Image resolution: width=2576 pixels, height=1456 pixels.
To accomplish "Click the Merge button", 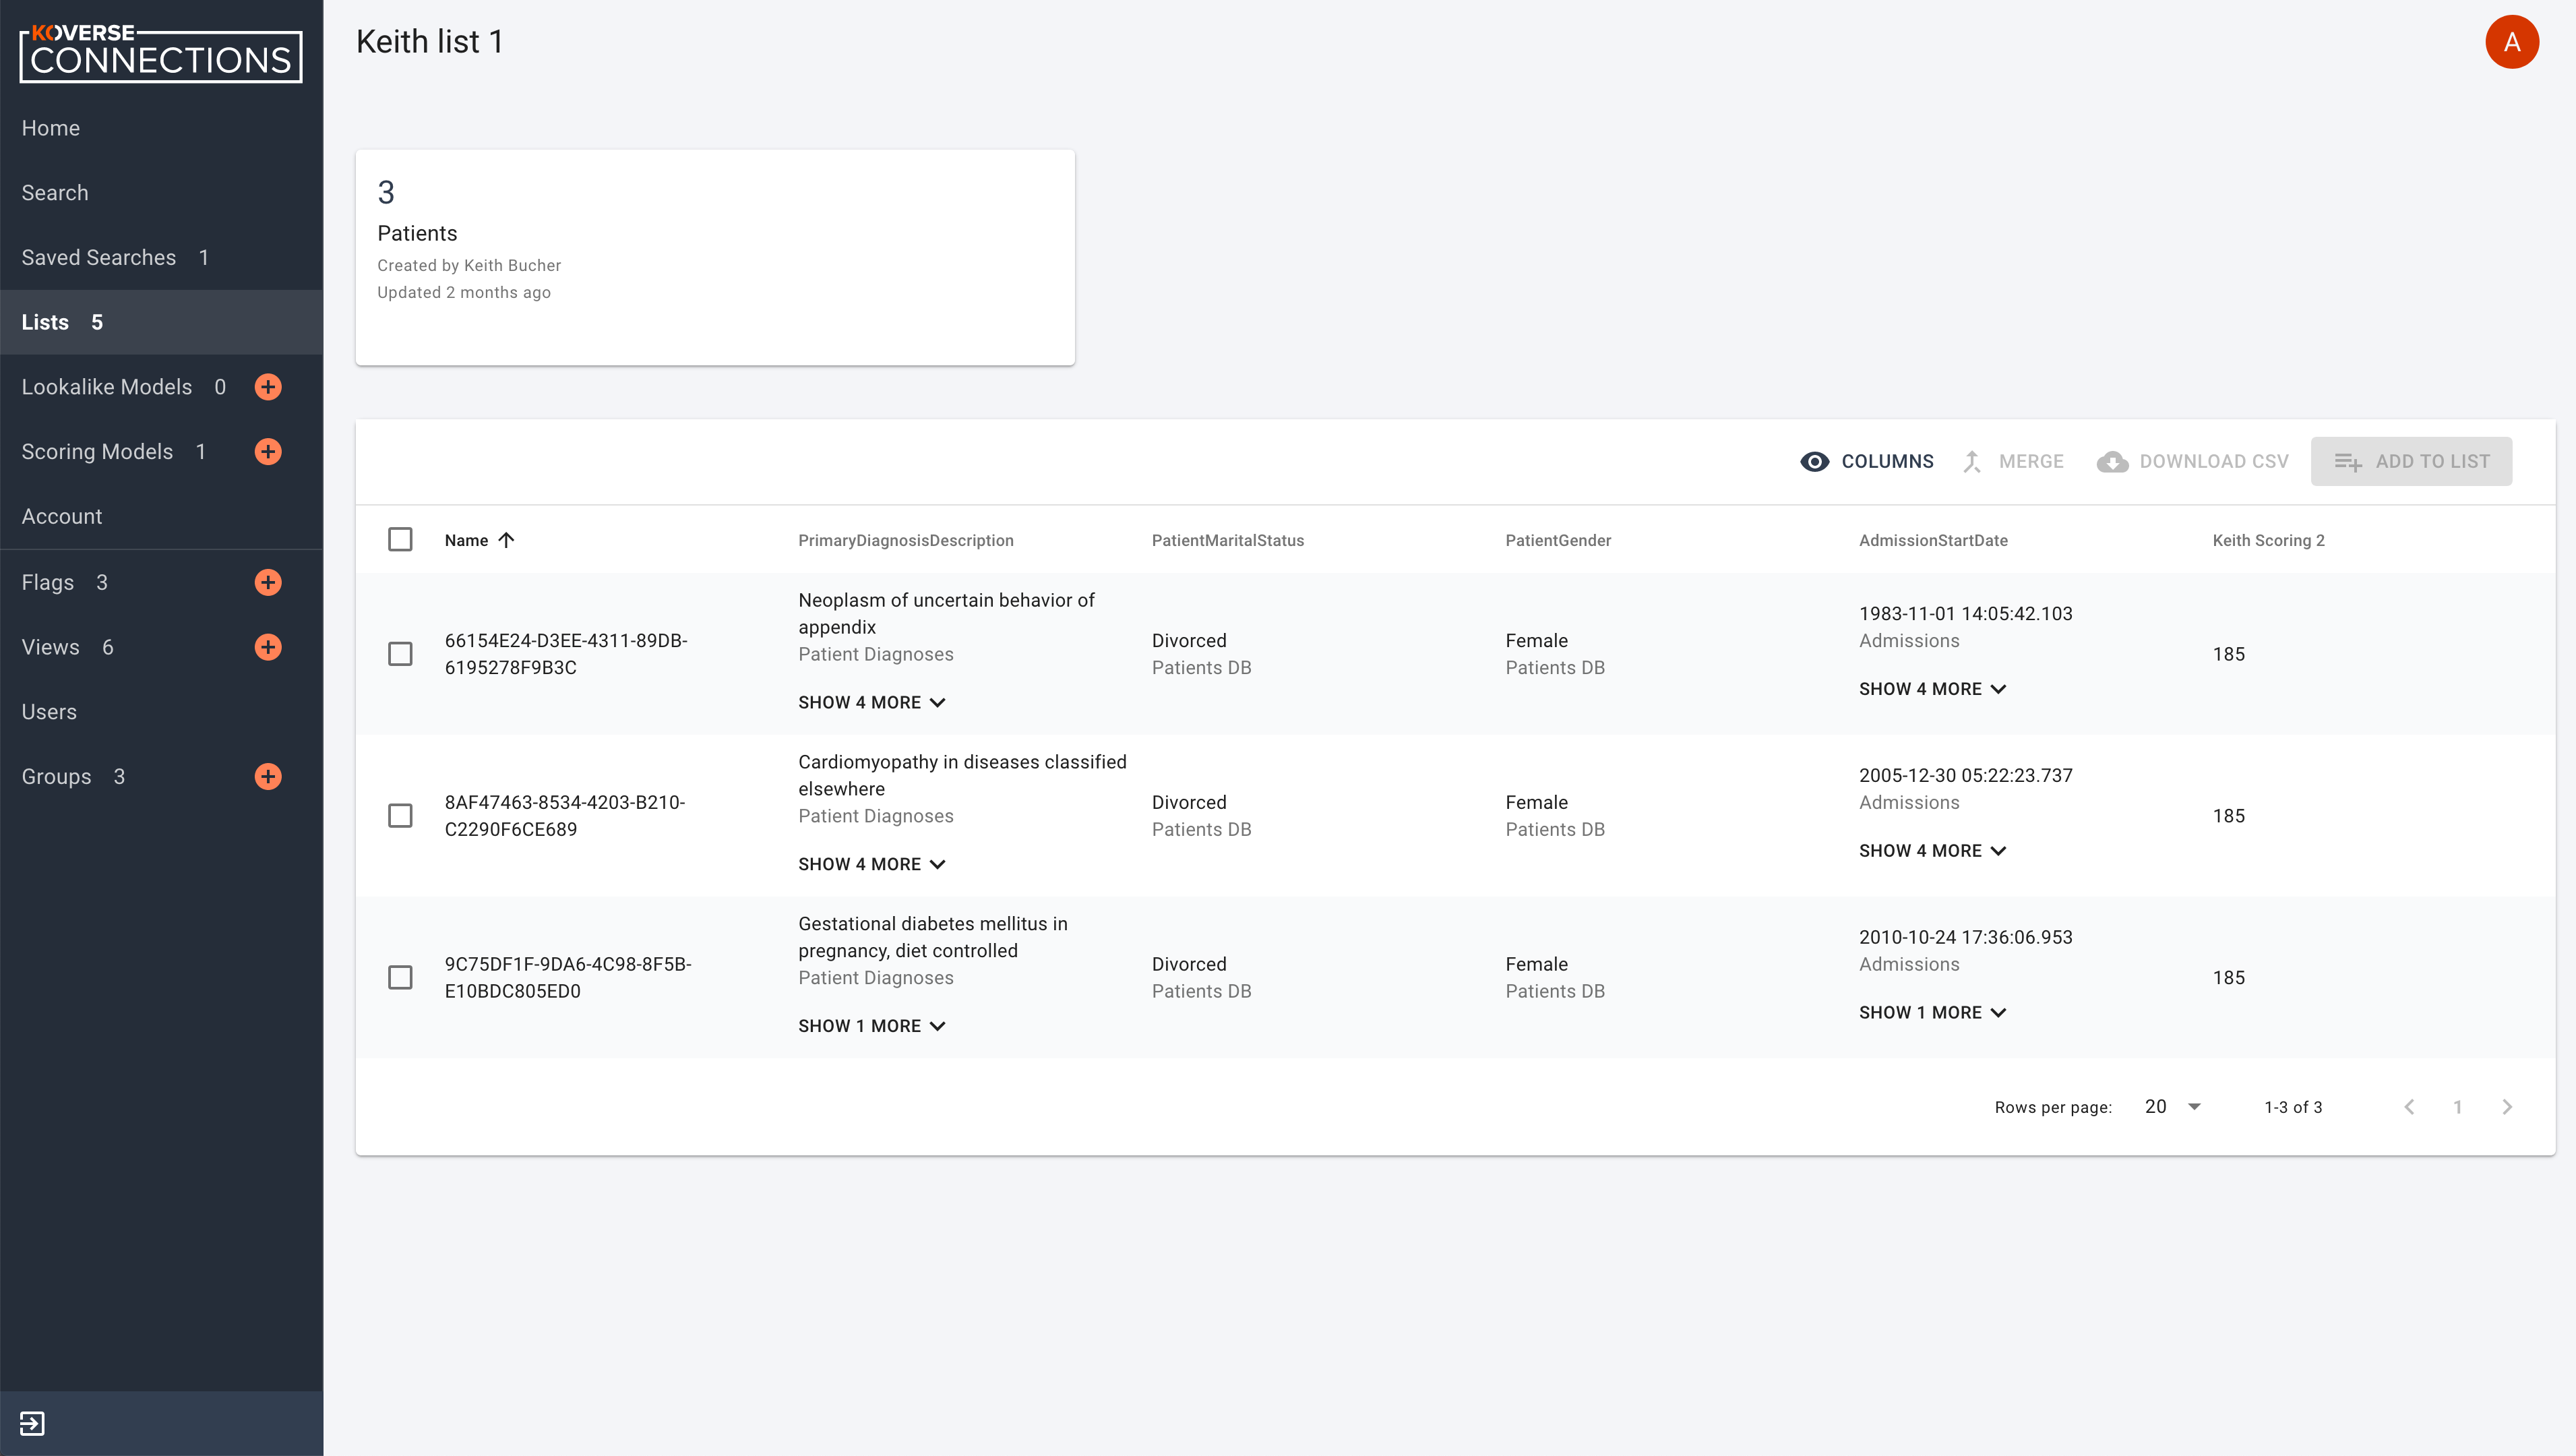I will [x=2014, y=462].
